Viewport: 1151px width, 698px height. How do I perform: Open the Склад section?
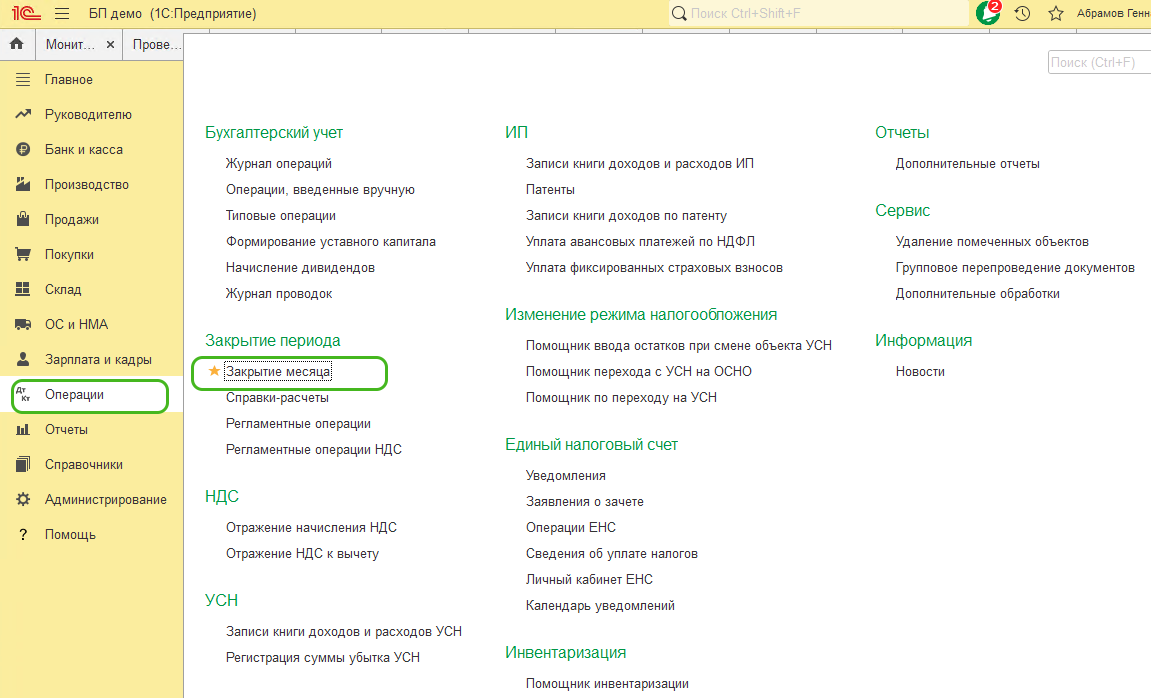[x=63, y=290]
